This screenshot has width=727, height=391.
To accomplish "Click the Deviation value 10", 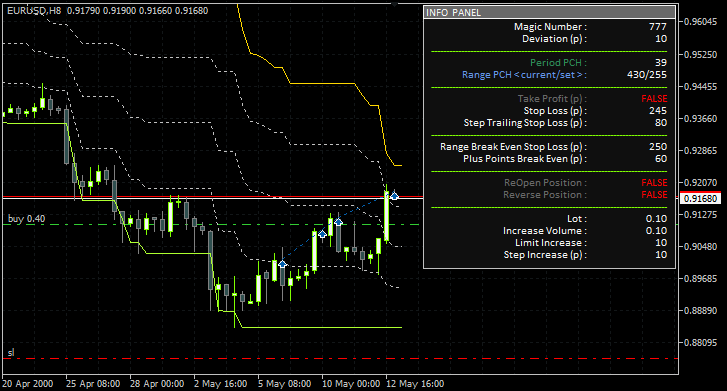I will pos(661,39).
